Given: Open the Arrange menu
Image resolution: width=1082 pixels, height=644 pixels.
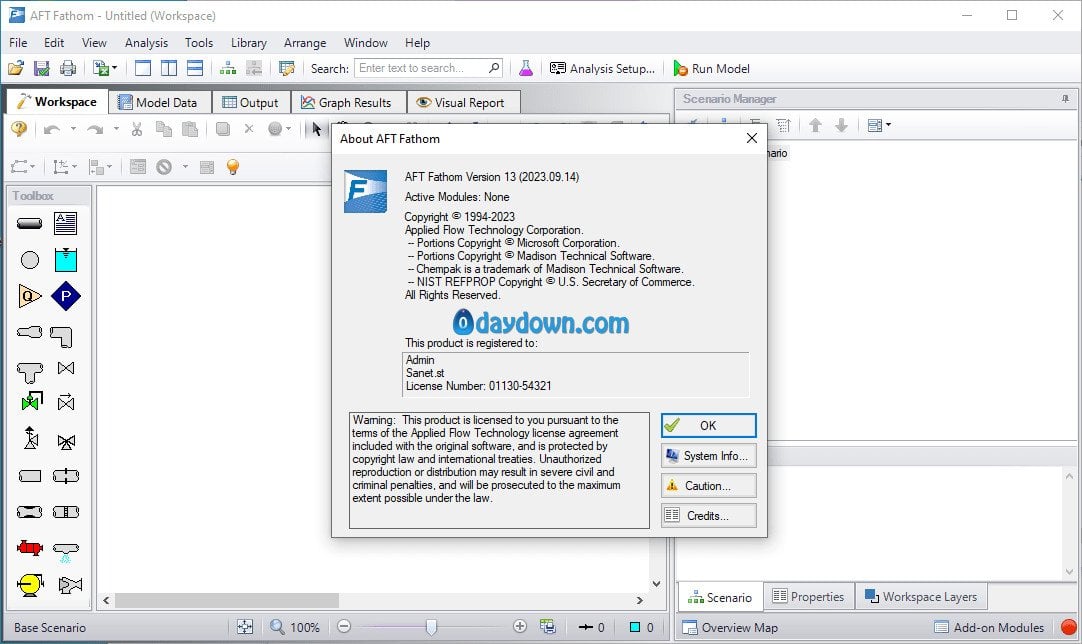Looking at the screenshot, I should pyautogui.click(x=305, y=43).
